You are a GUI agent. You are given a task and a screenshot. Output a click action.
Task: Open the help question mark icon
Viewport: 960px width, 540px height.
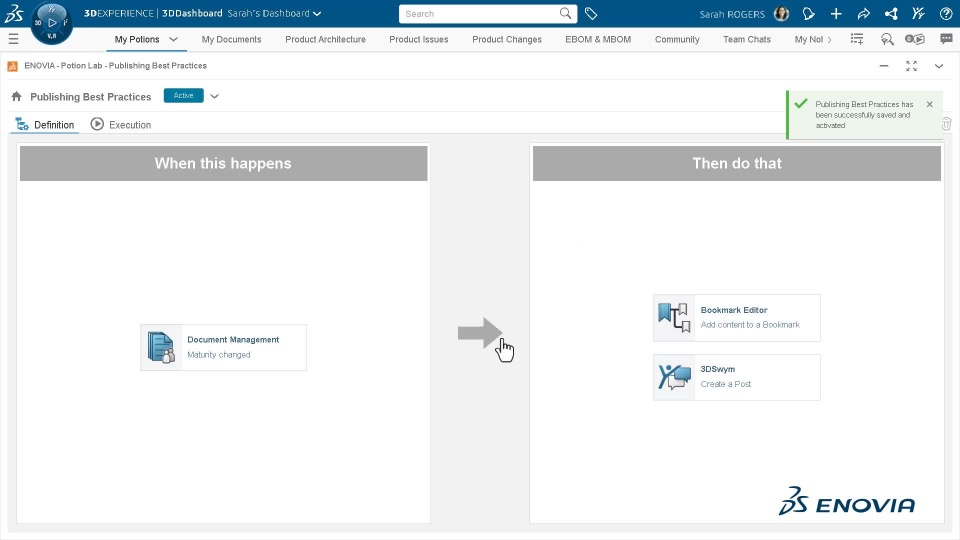(x=945, y=13)
